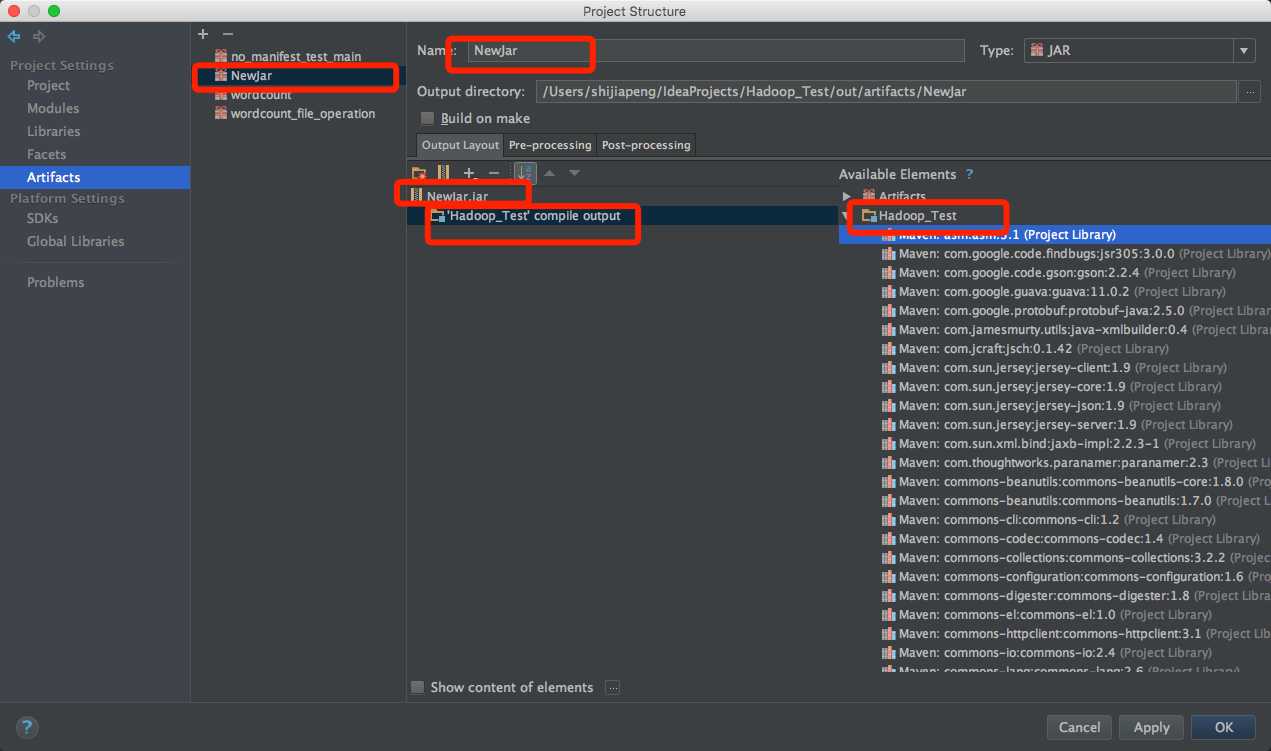Viewport: 1271px width, 751px height.
Task: Select Maven jersey-client:1.9 library
Action: pos(1055,367)
